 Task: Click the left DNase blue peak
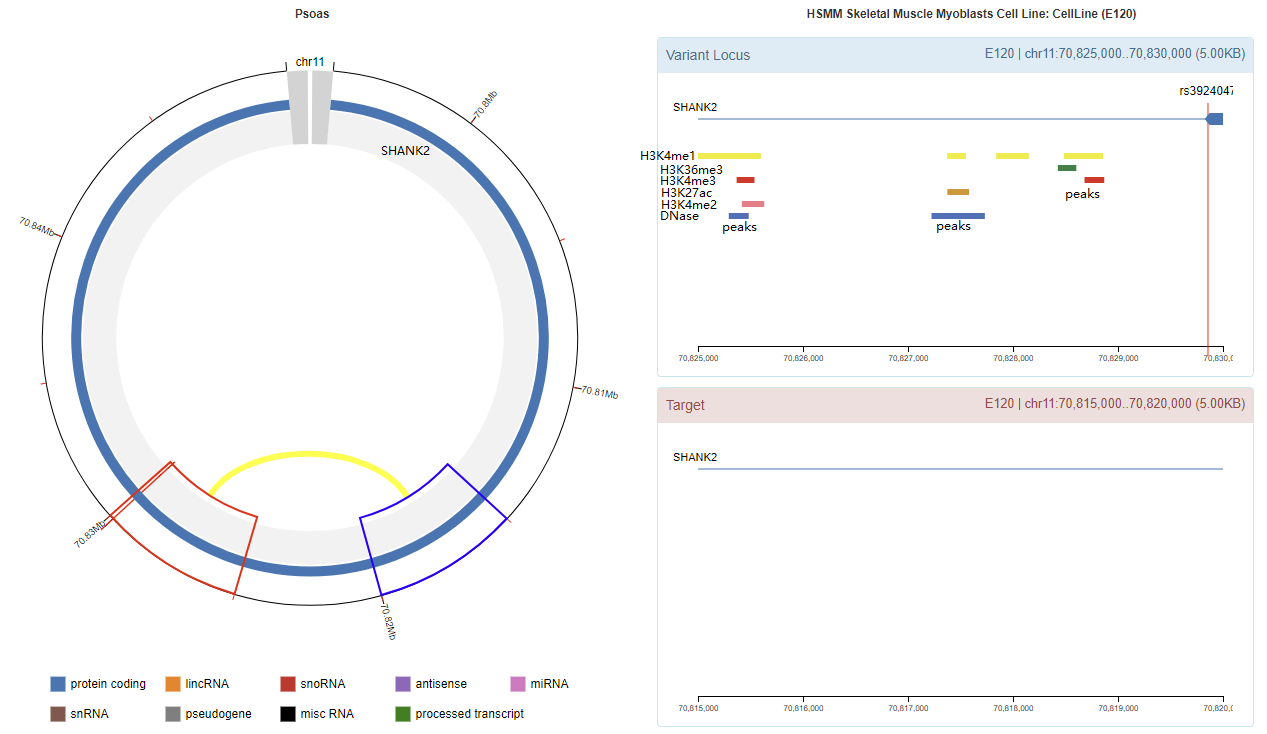click(x=738, y=216)
